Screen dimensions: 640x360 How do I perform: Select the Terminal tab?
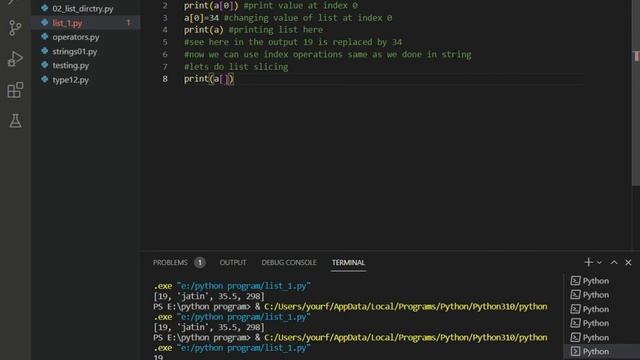tap(348, 262)
